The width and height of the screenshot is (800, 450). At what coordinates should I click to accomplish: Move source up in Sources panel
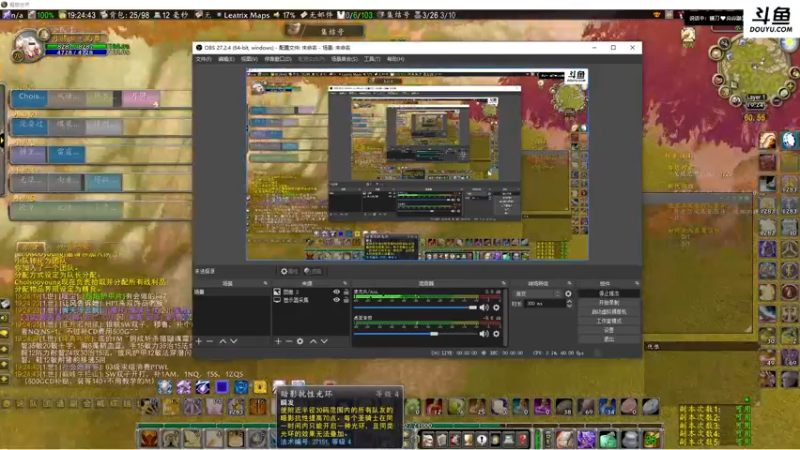(x=313, y=341)
